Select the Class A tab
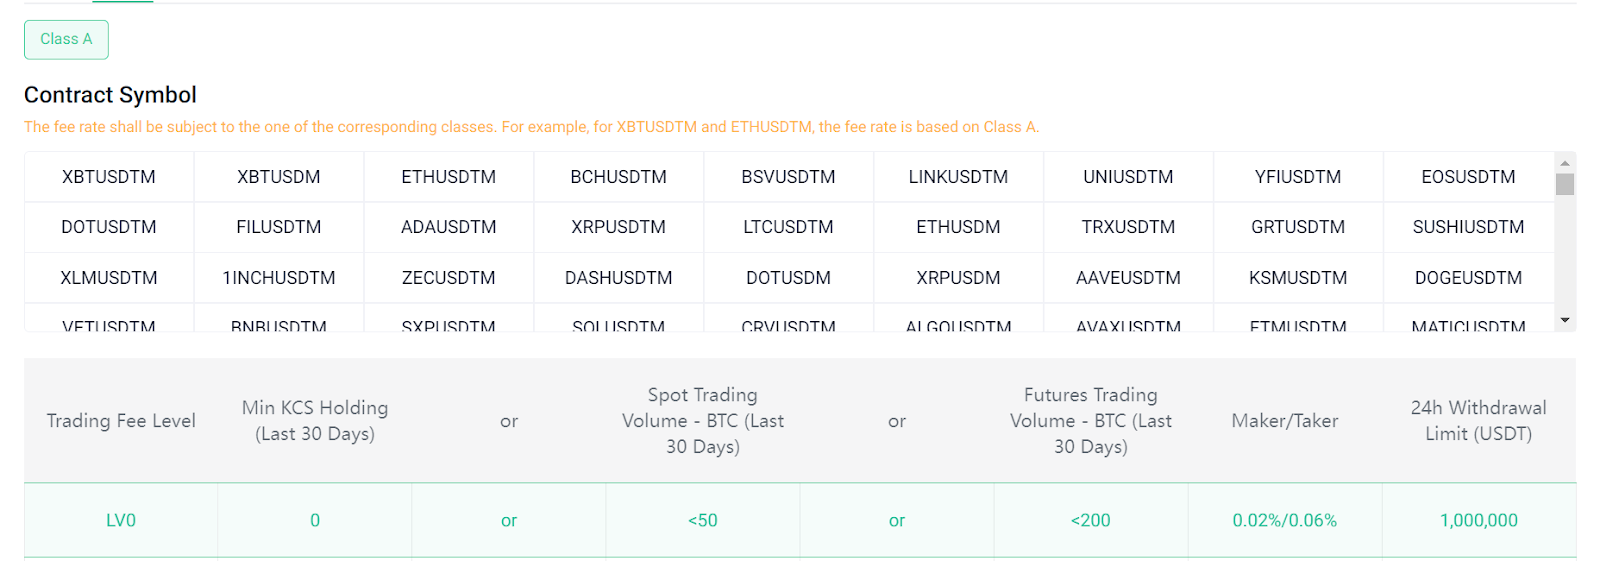This screenshot has height=561, width=1600. tap(66, 39)
